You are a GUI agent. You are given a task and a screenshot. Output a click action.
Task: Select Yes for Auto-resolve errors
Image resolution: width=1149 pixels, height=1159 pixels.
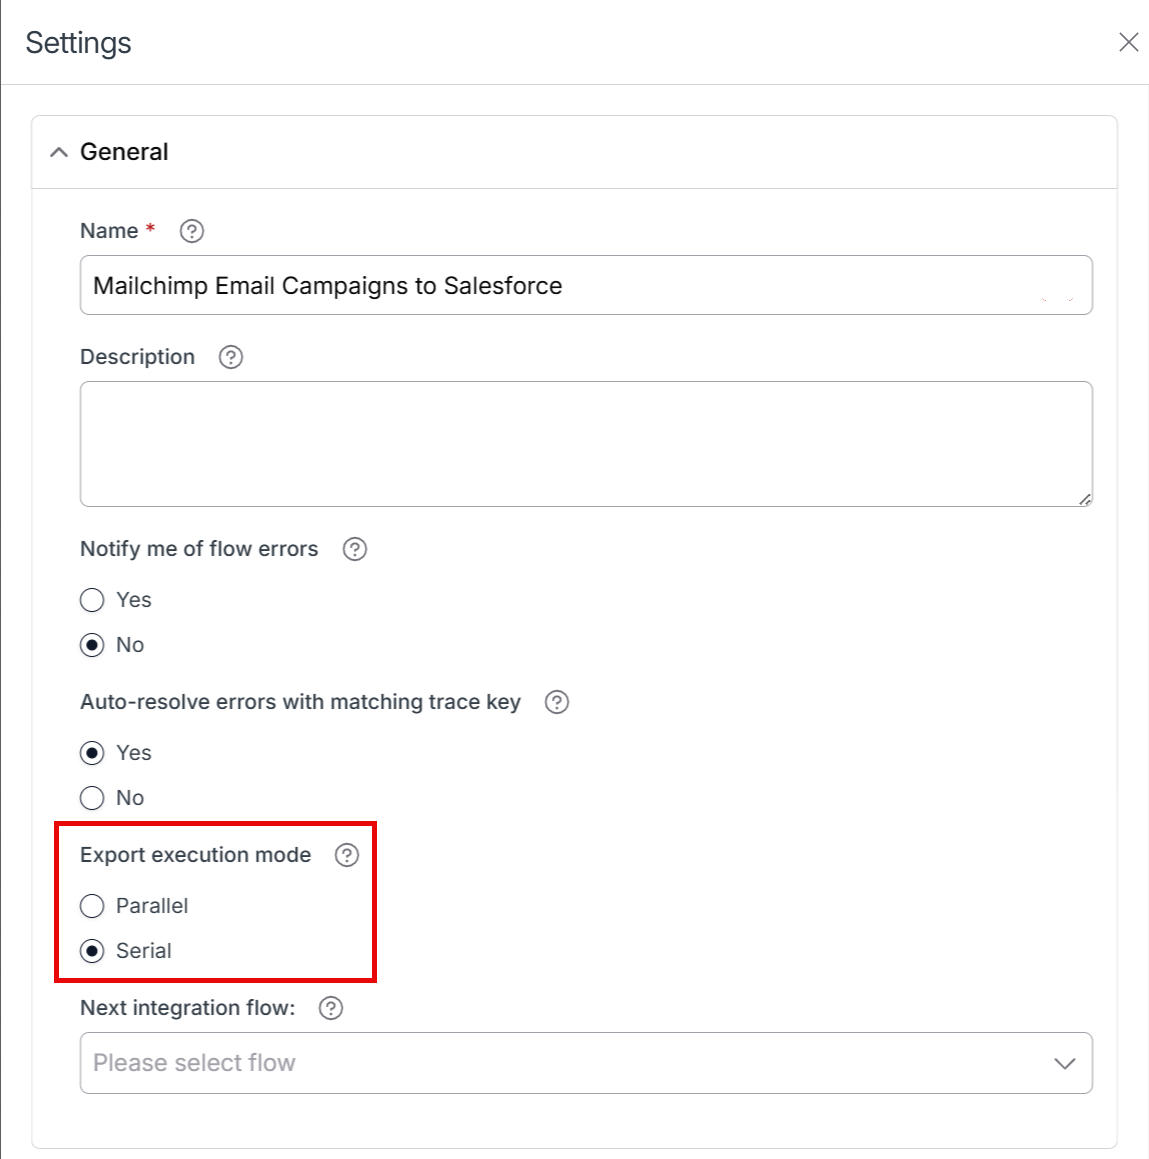click(92, 753)
